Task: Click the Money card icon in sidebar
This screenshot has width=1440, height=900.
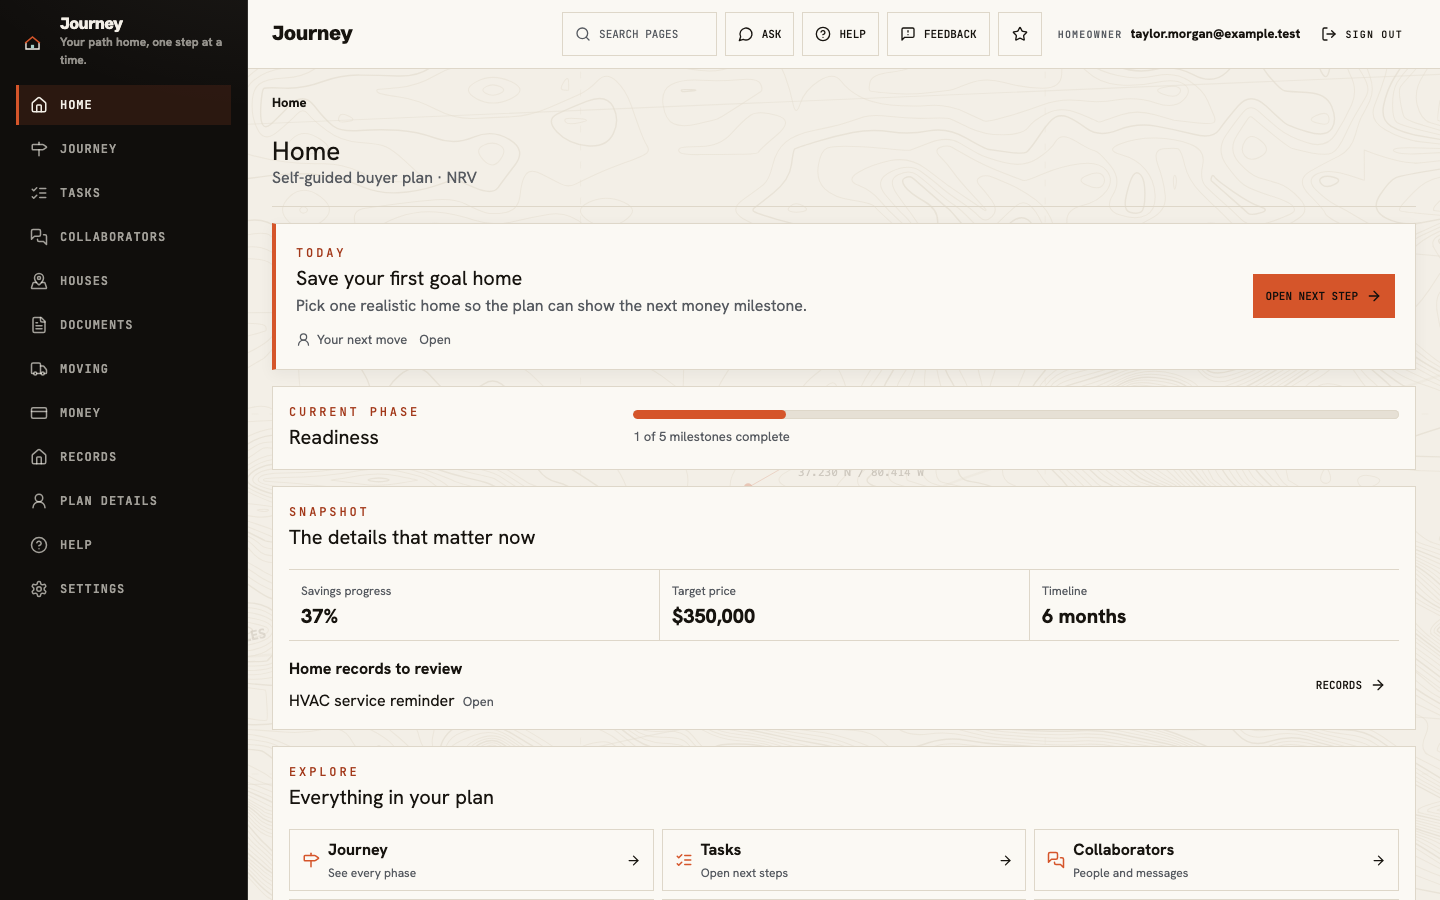Action: point(39,413)
